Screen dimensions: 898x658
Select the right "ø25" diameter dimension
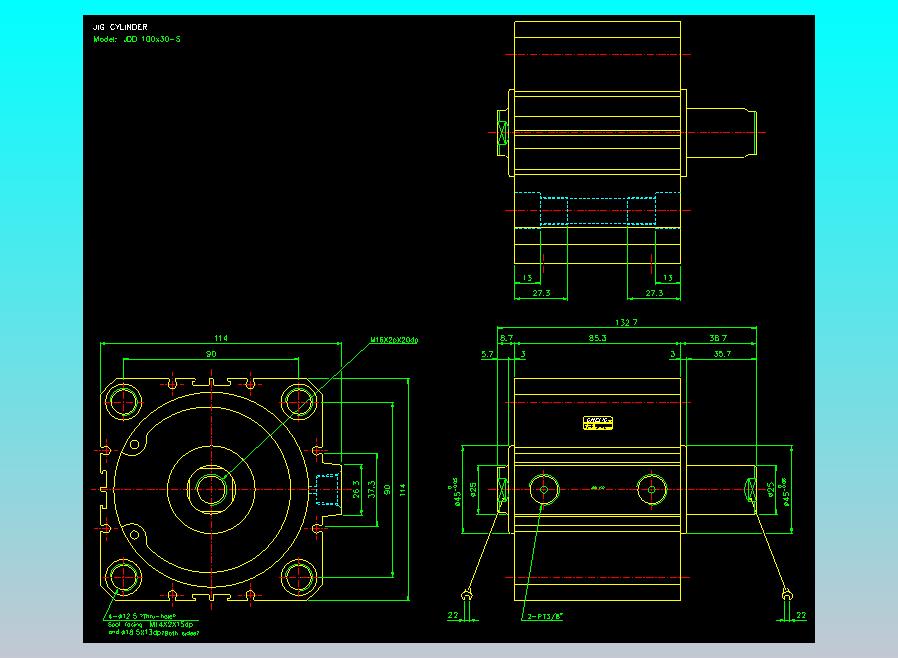coord(770,490)
